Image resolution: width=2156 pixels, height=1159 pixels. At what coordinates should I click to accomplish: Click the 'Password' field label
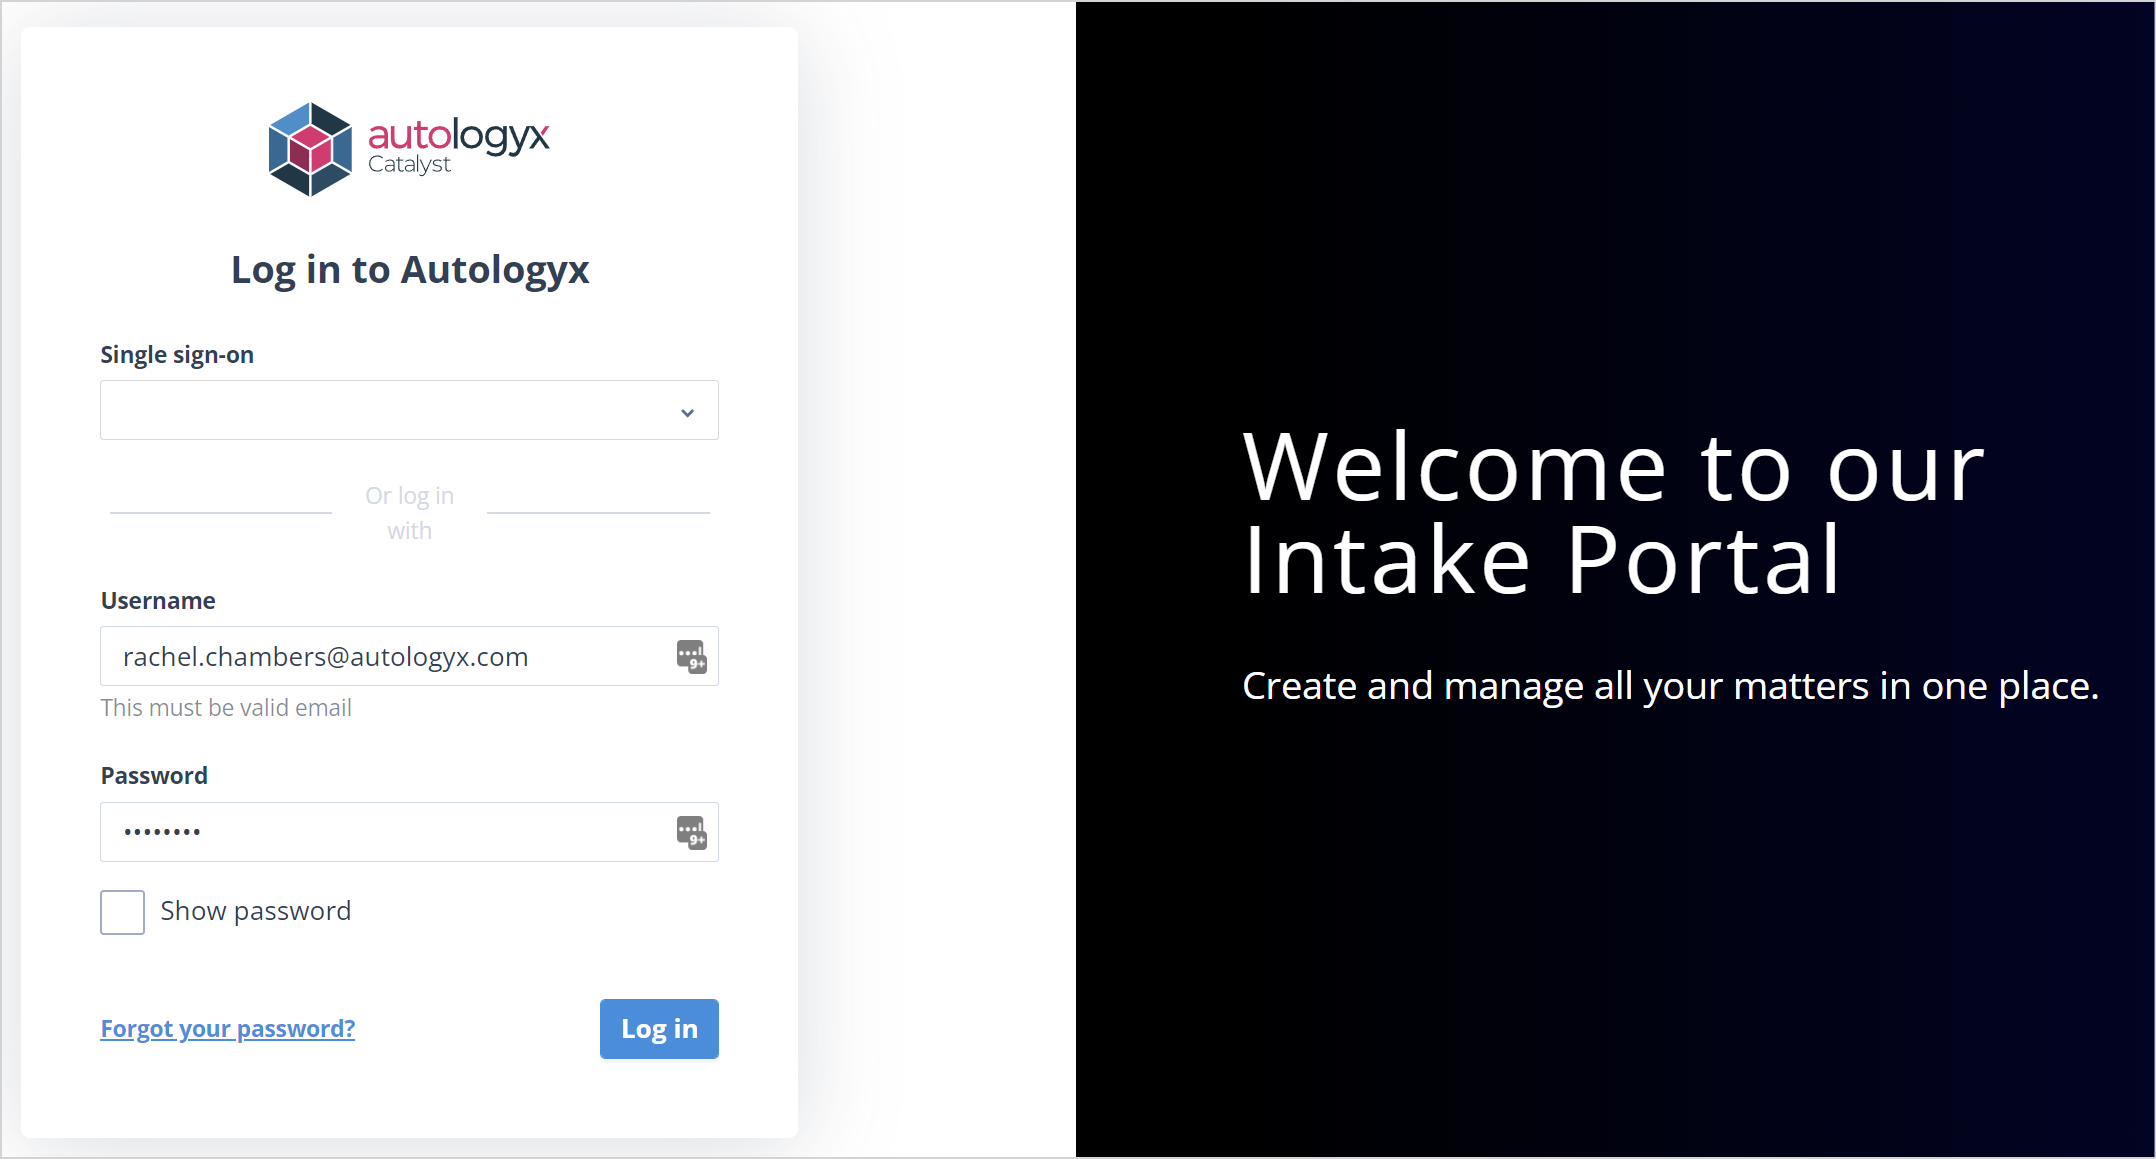click(x=154, y=776)
